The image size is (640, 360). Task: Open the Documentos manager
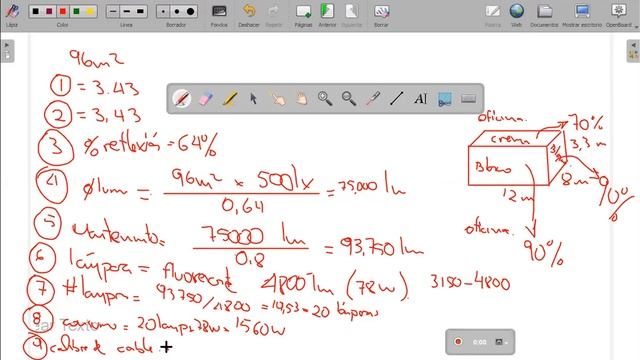pos(544,11)
